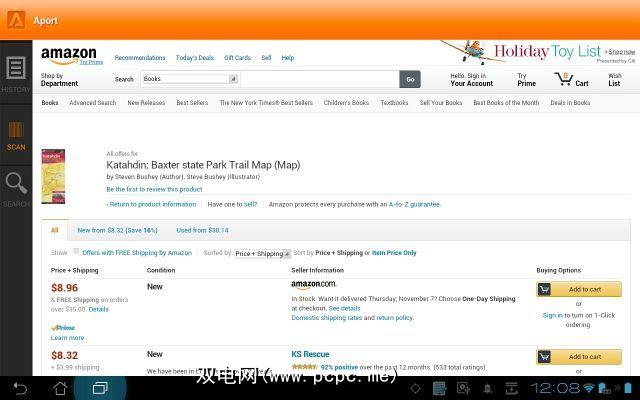Click Learn more under Prime

click(x=67, y=338)
